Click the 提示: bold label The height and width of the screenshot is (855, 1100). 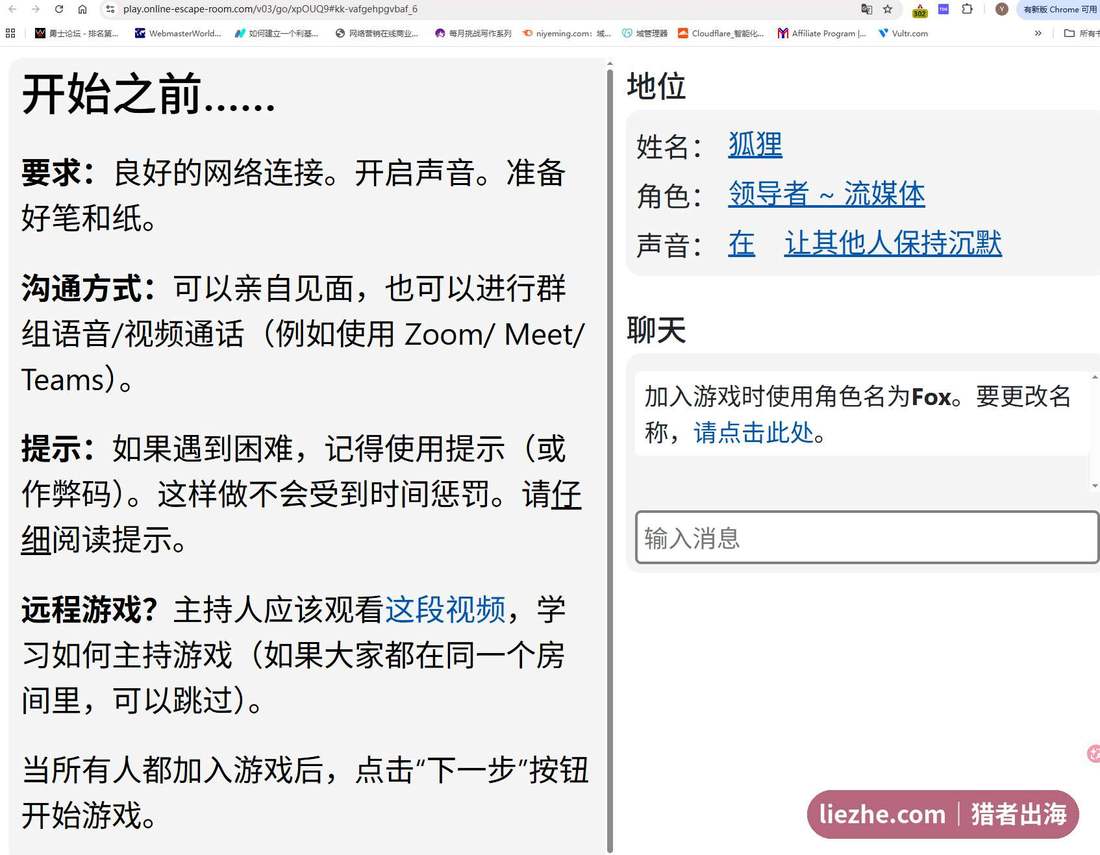click(59, 449)
